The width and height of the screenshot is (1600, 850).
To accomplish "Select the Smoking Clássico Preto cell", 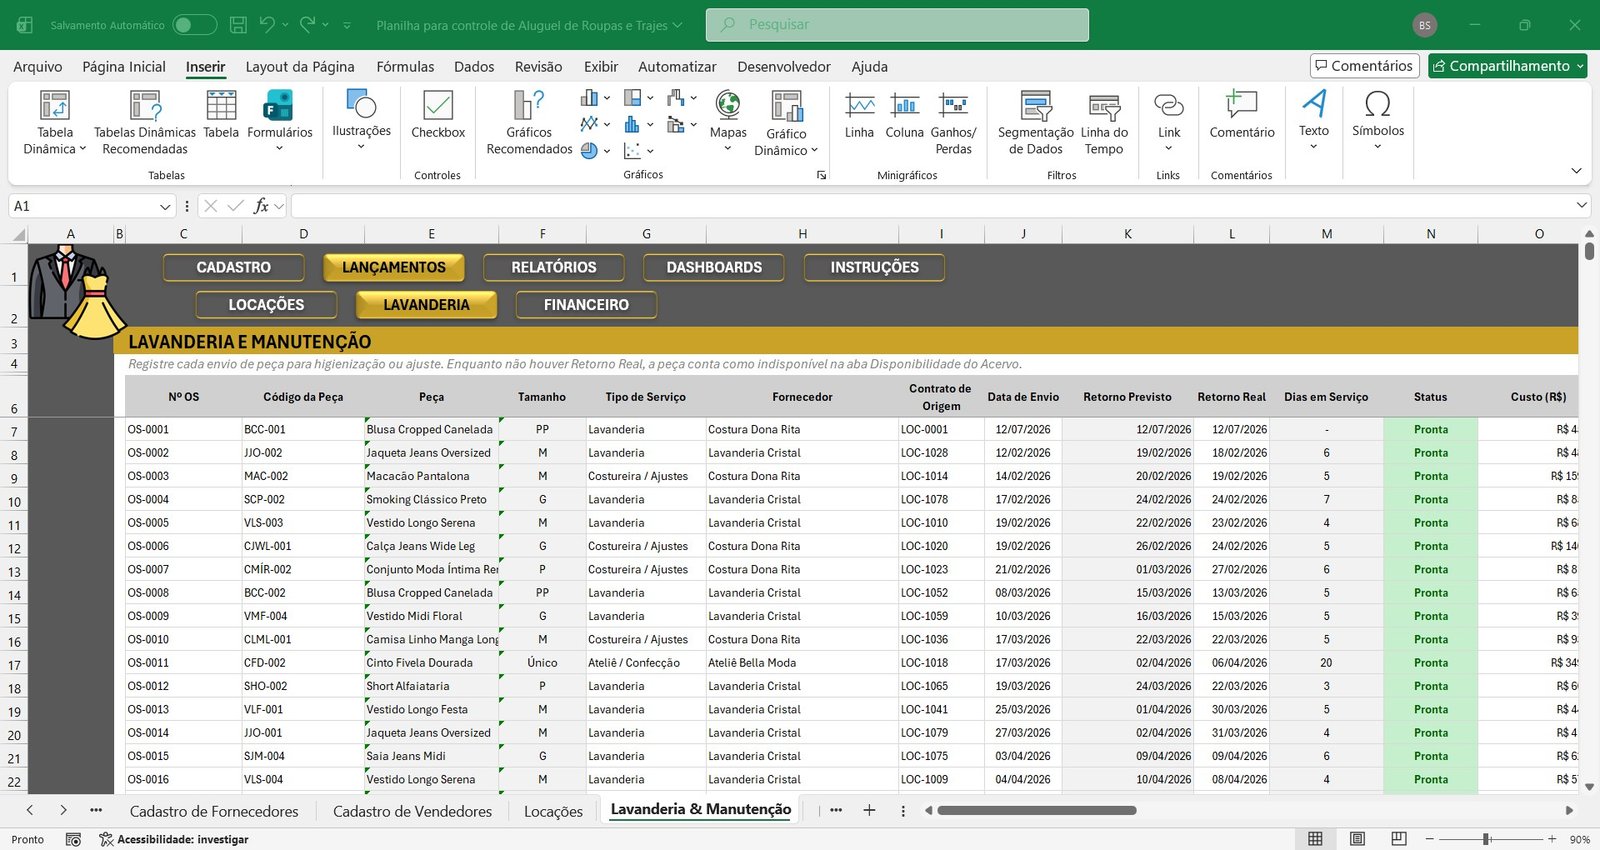I will 432,499.
